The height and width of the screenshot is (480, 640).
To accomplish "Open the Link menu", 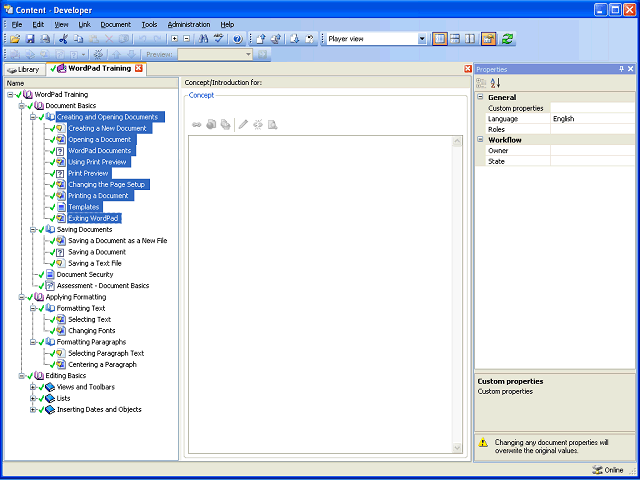I will (84, 24).
